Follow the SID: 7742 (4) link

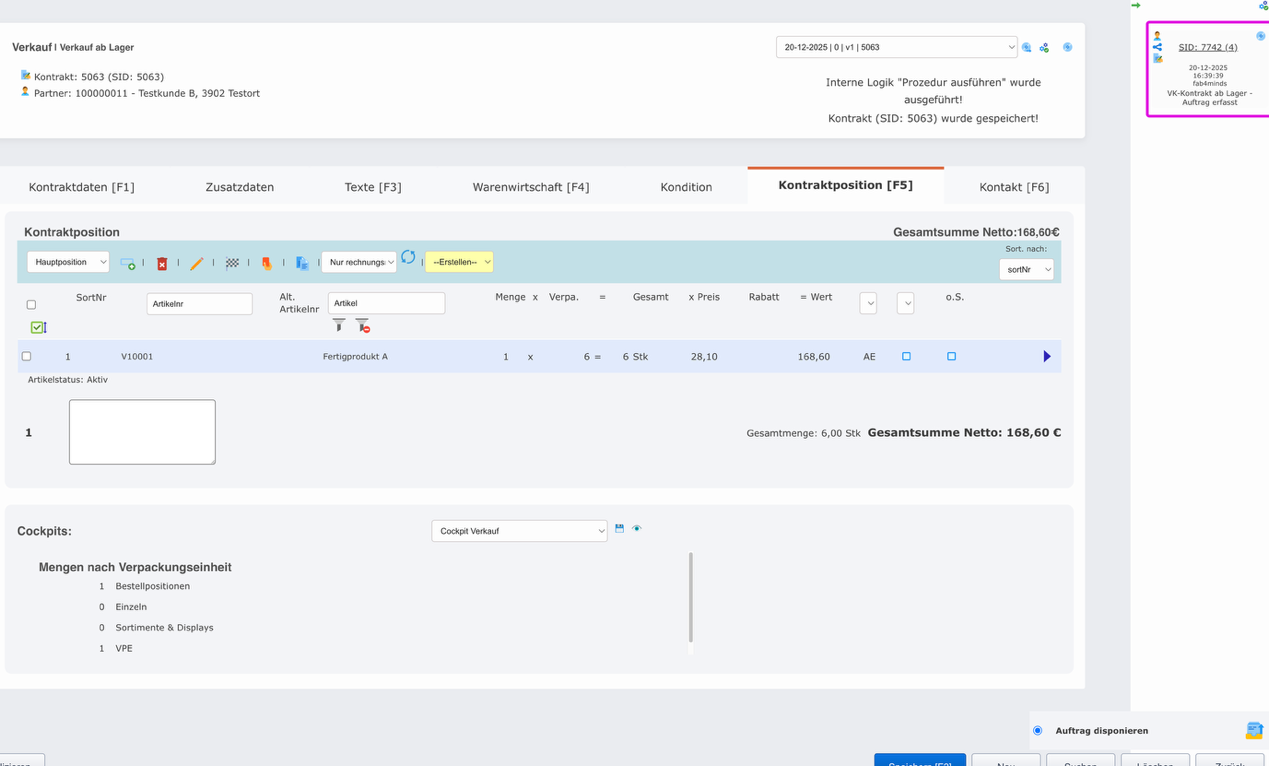pyautogui.click(x=1209, y=46)
